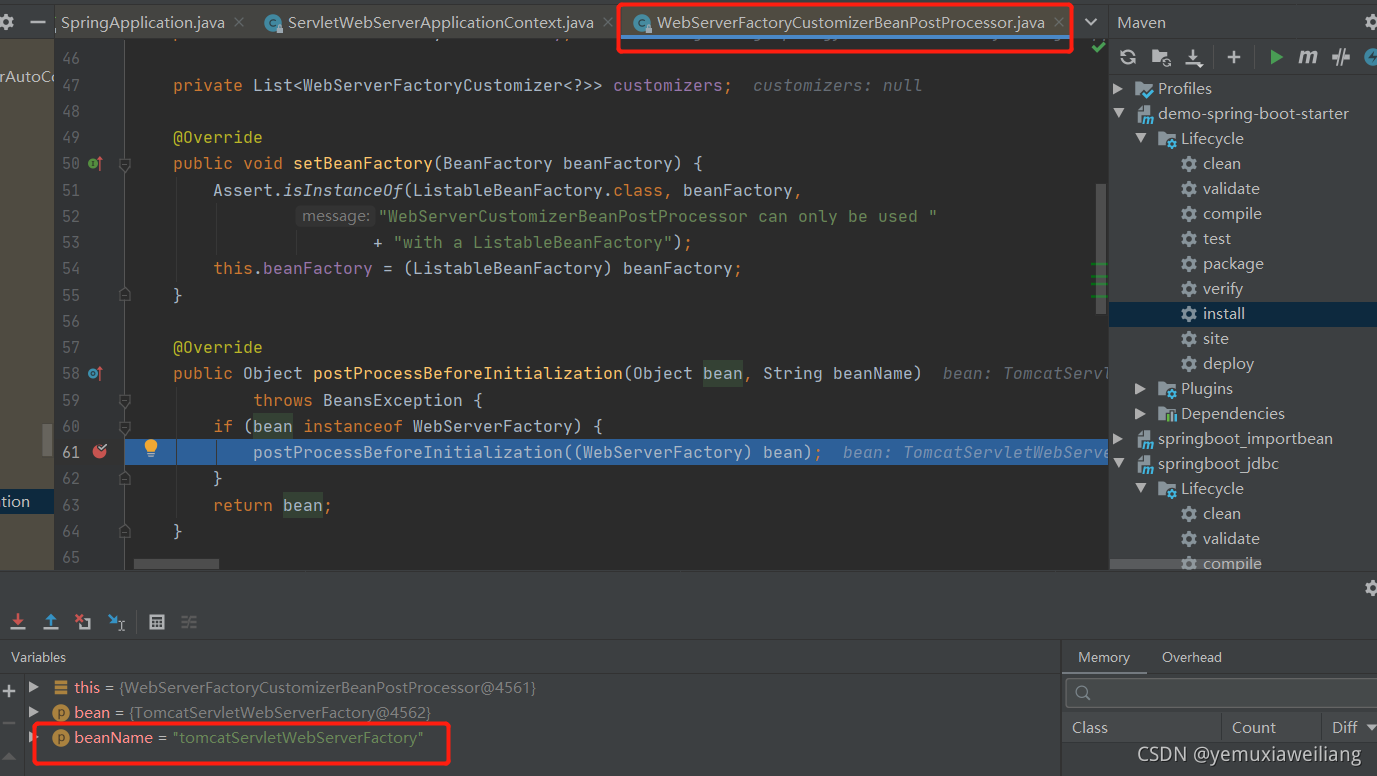Click implements gutter icon at line 58
This screenshot has height=776, width=1377.
click(x=96, y=373)
